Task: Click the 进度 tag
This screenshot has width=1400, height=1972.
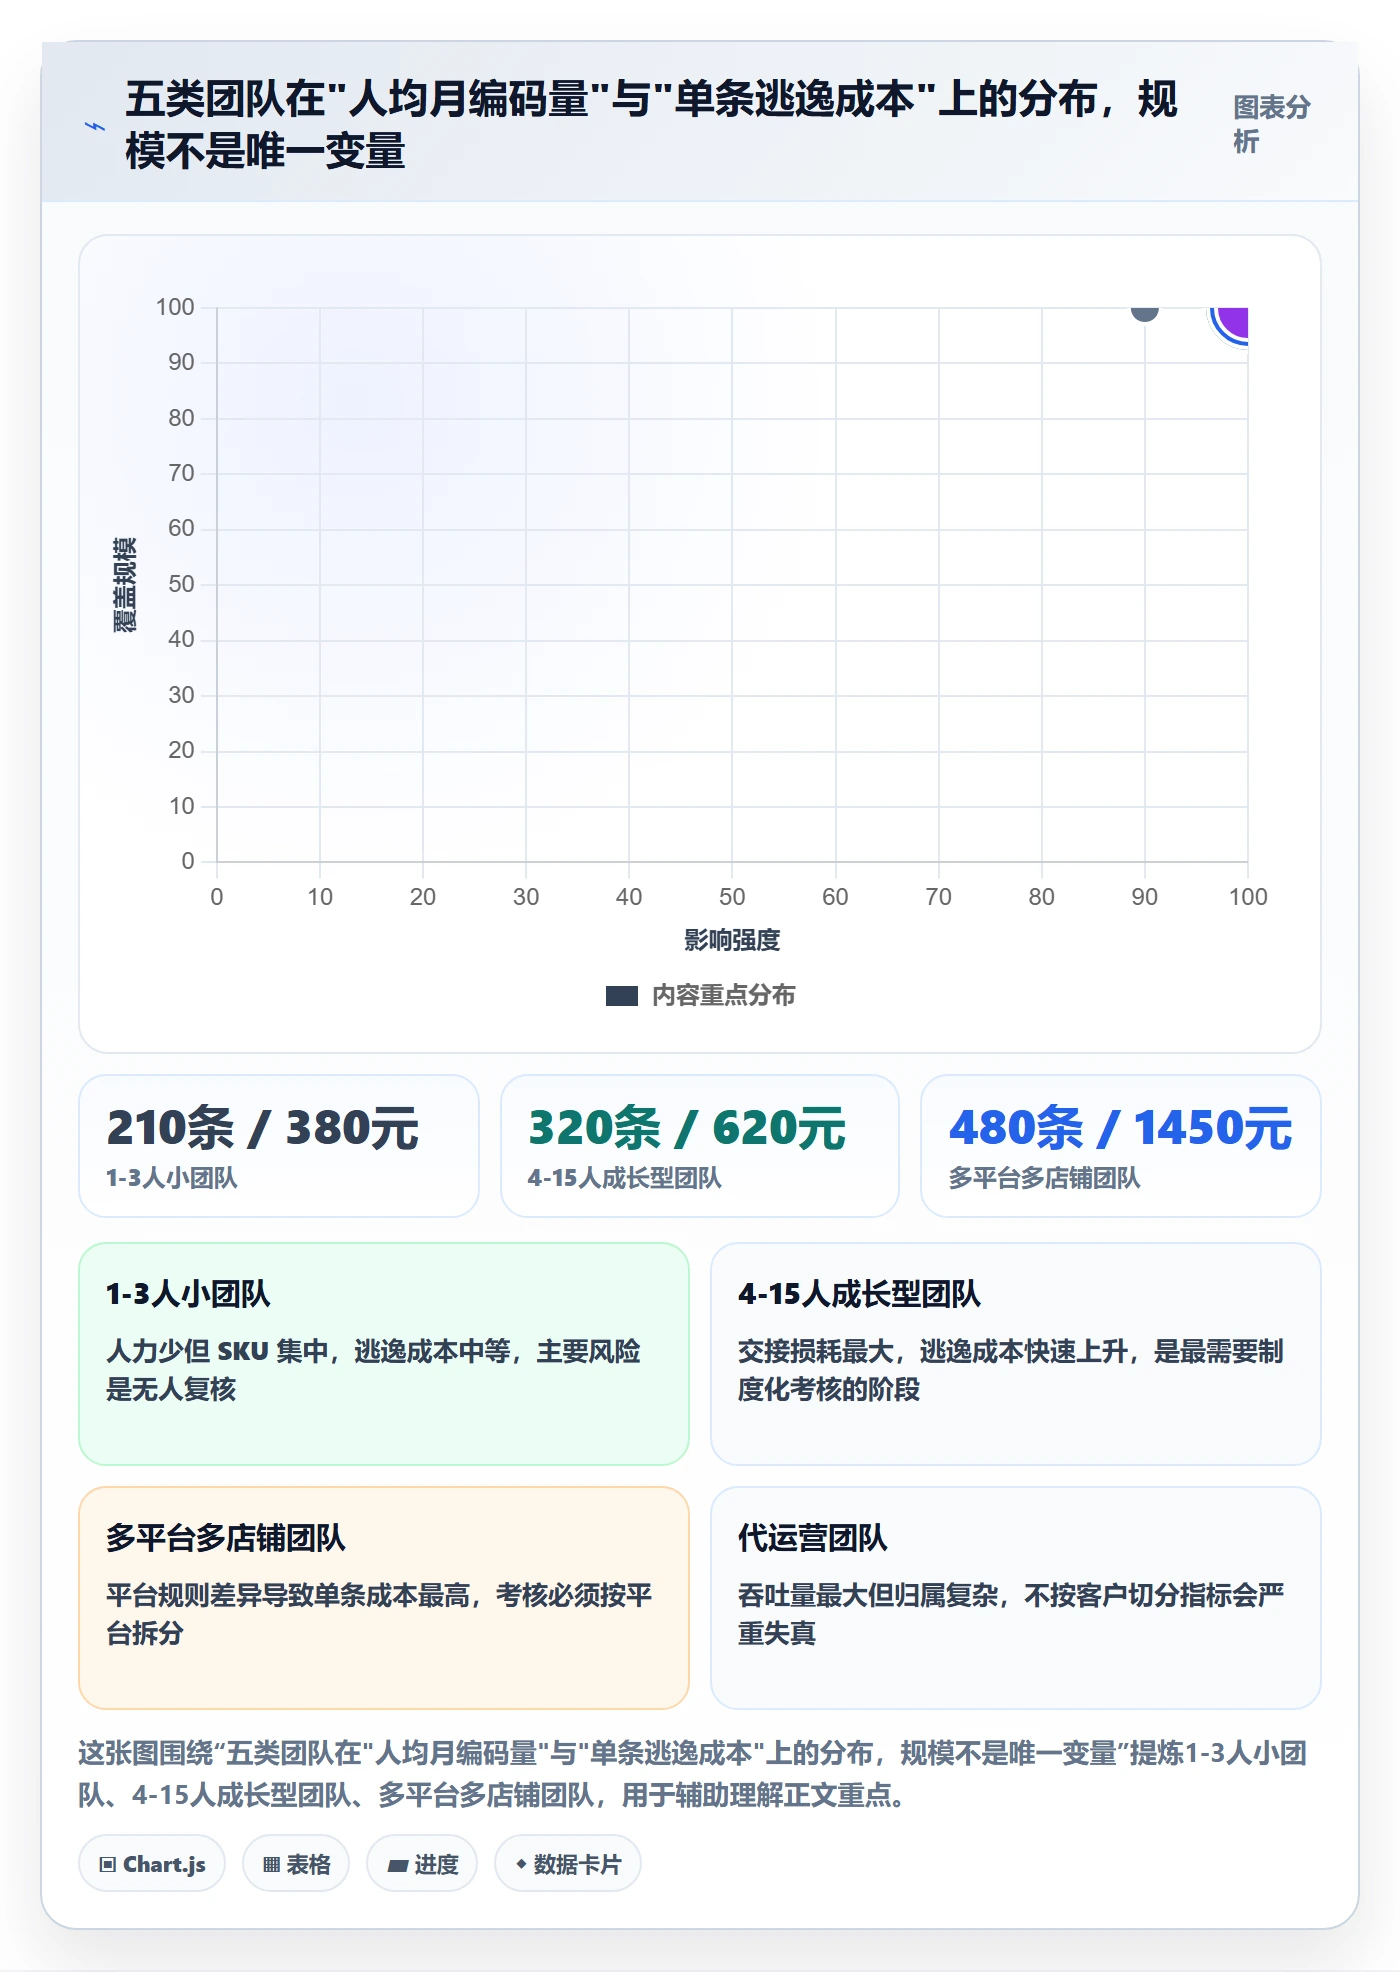Action: pyautogui.click(x=422, y=1864)
